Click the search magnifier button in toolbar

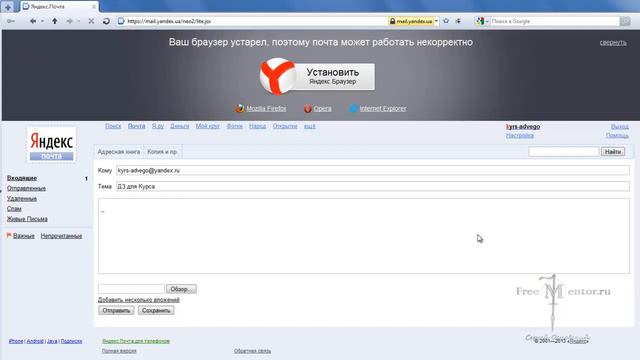point(625,21)
